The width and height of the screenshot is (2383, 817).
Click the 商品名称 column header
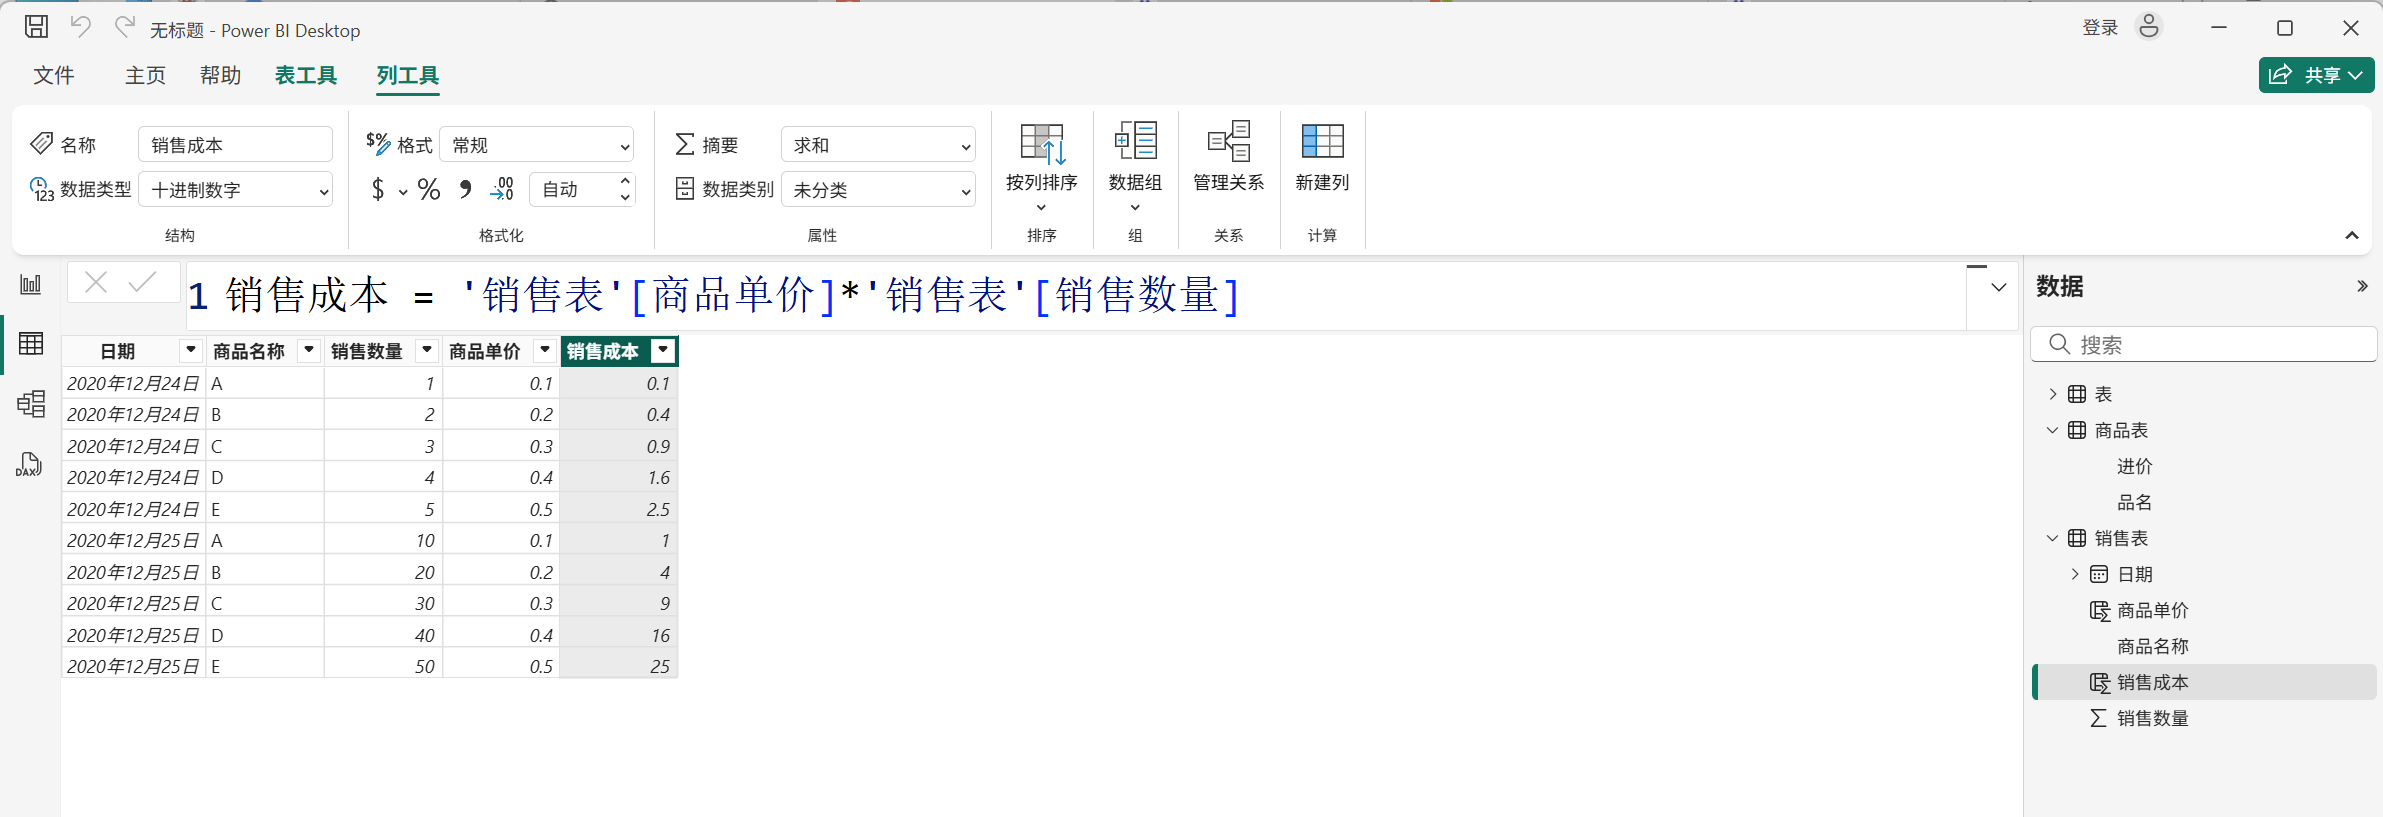(249, 351)
